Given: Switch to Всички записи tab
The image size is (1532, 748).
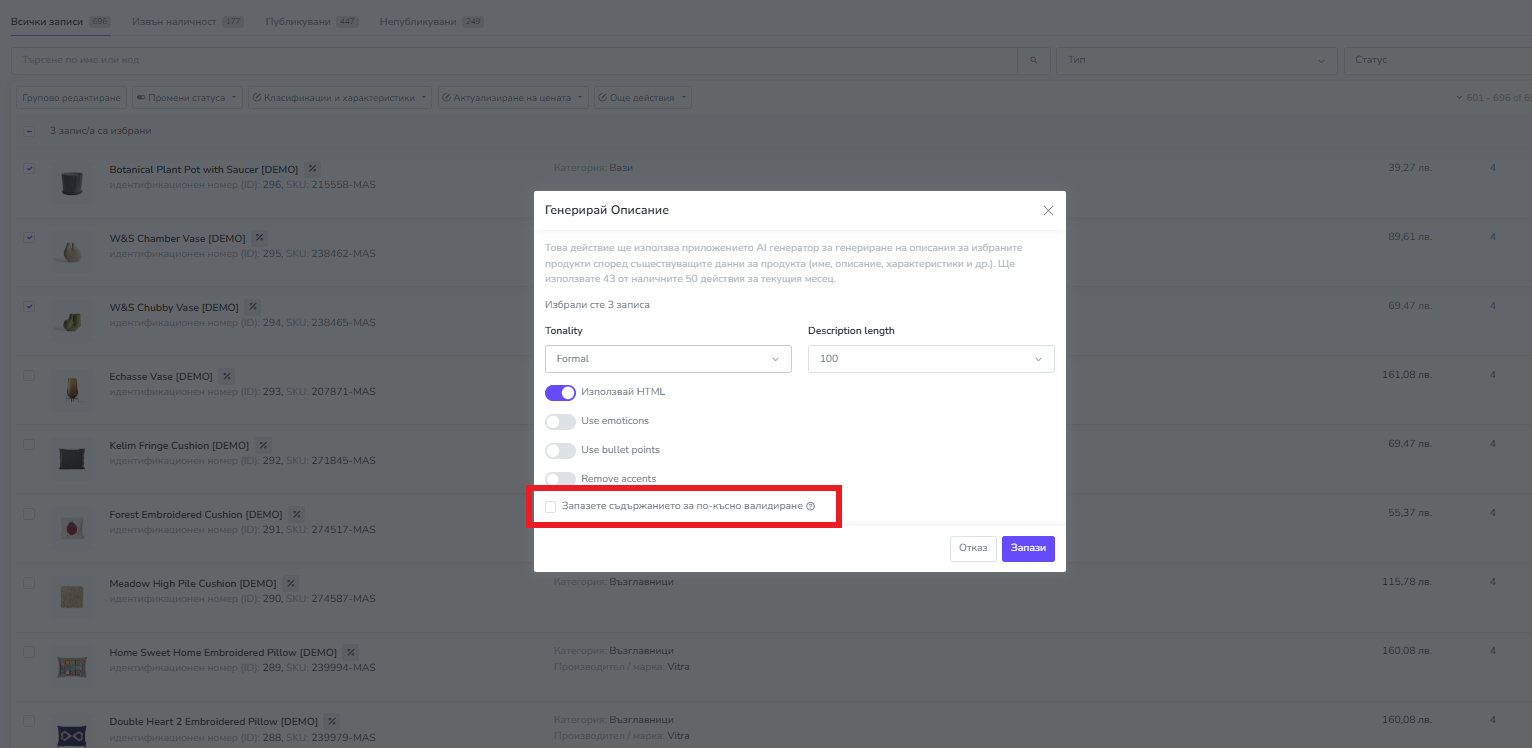Looking at the screenshot, I should tap(59, 21).
